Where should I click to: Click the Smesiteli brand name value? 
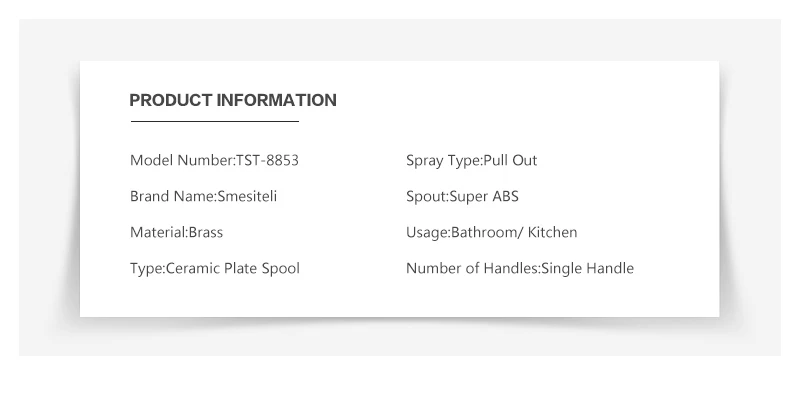coord(247,196)
